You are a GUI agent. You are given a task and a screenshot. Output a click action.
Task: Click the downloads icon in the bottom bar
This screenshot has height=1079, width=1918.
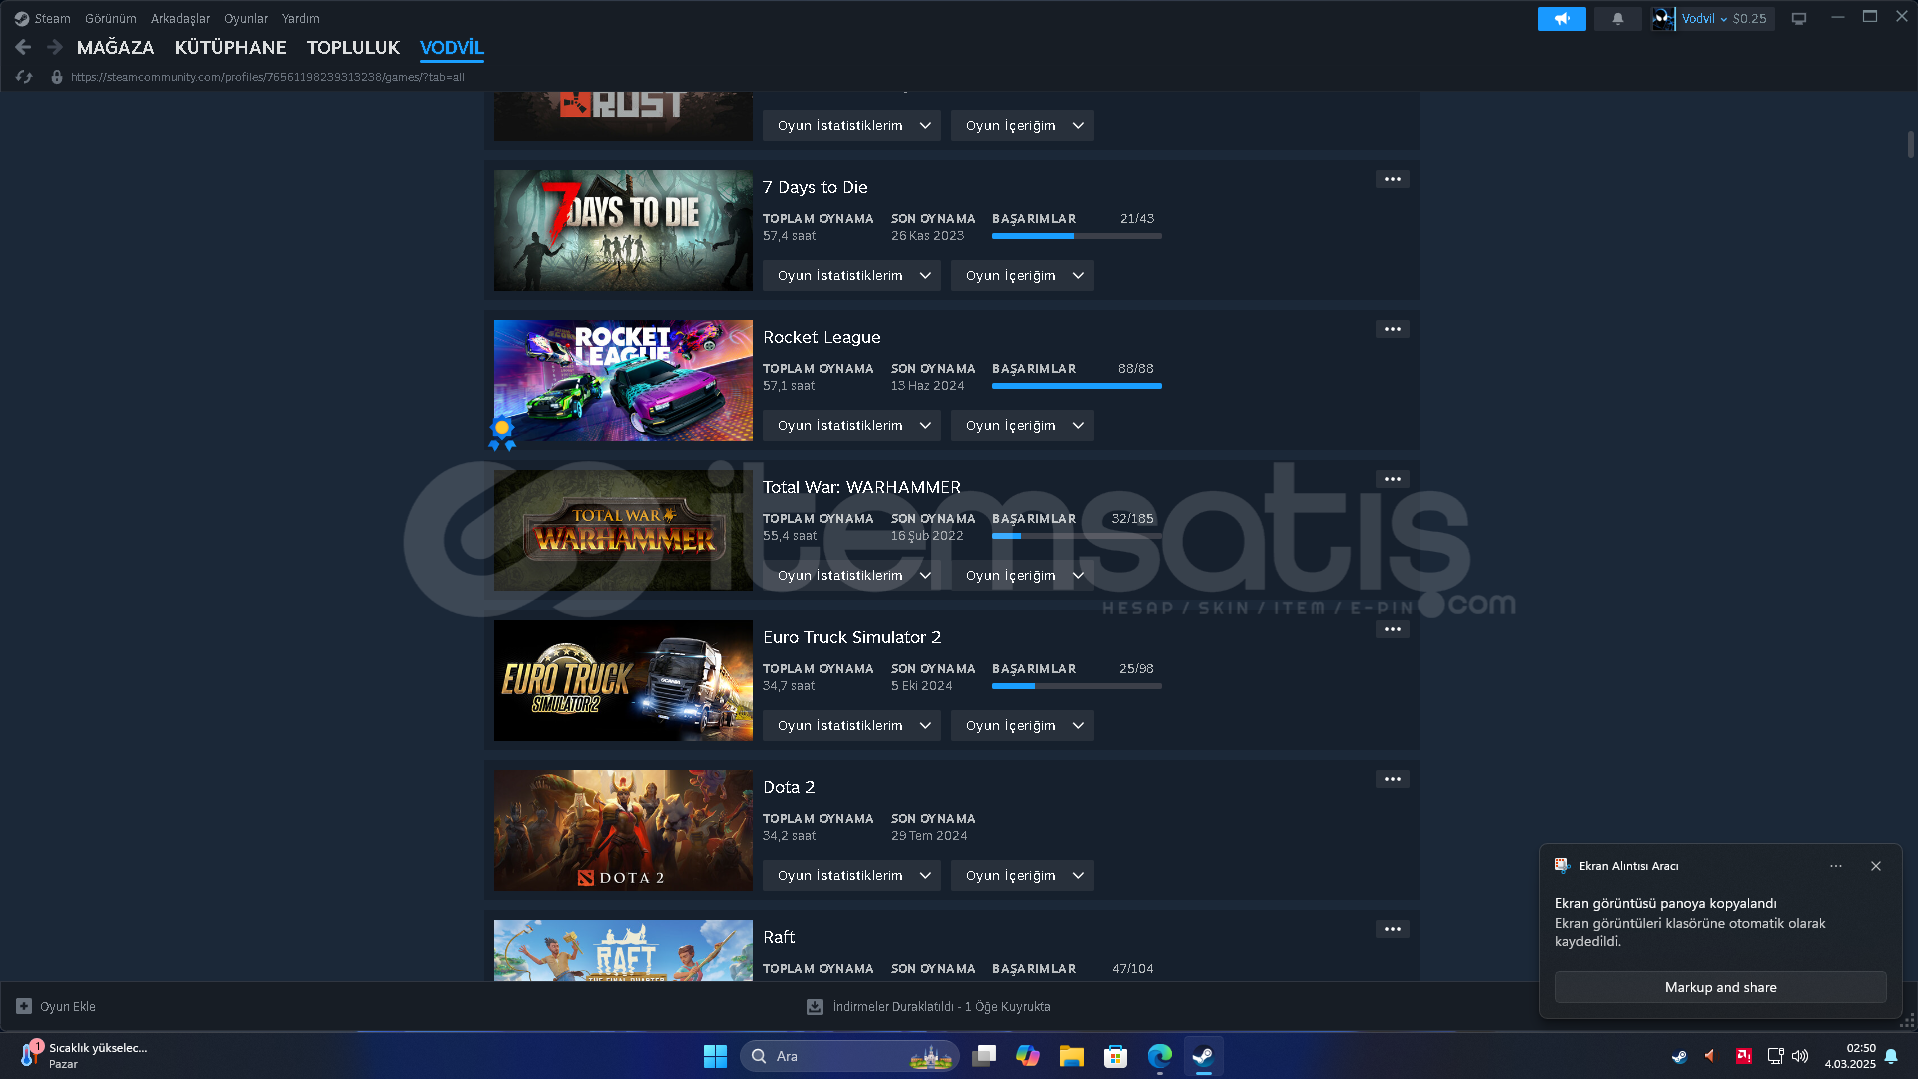(x=815, y=1006)
